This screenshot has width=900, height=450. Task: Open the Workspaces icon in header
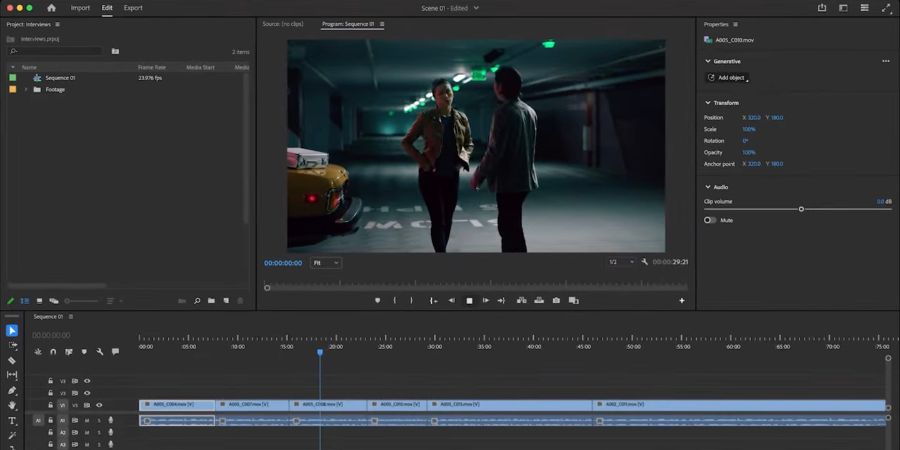pyautogui.click(x=843, y=8)
